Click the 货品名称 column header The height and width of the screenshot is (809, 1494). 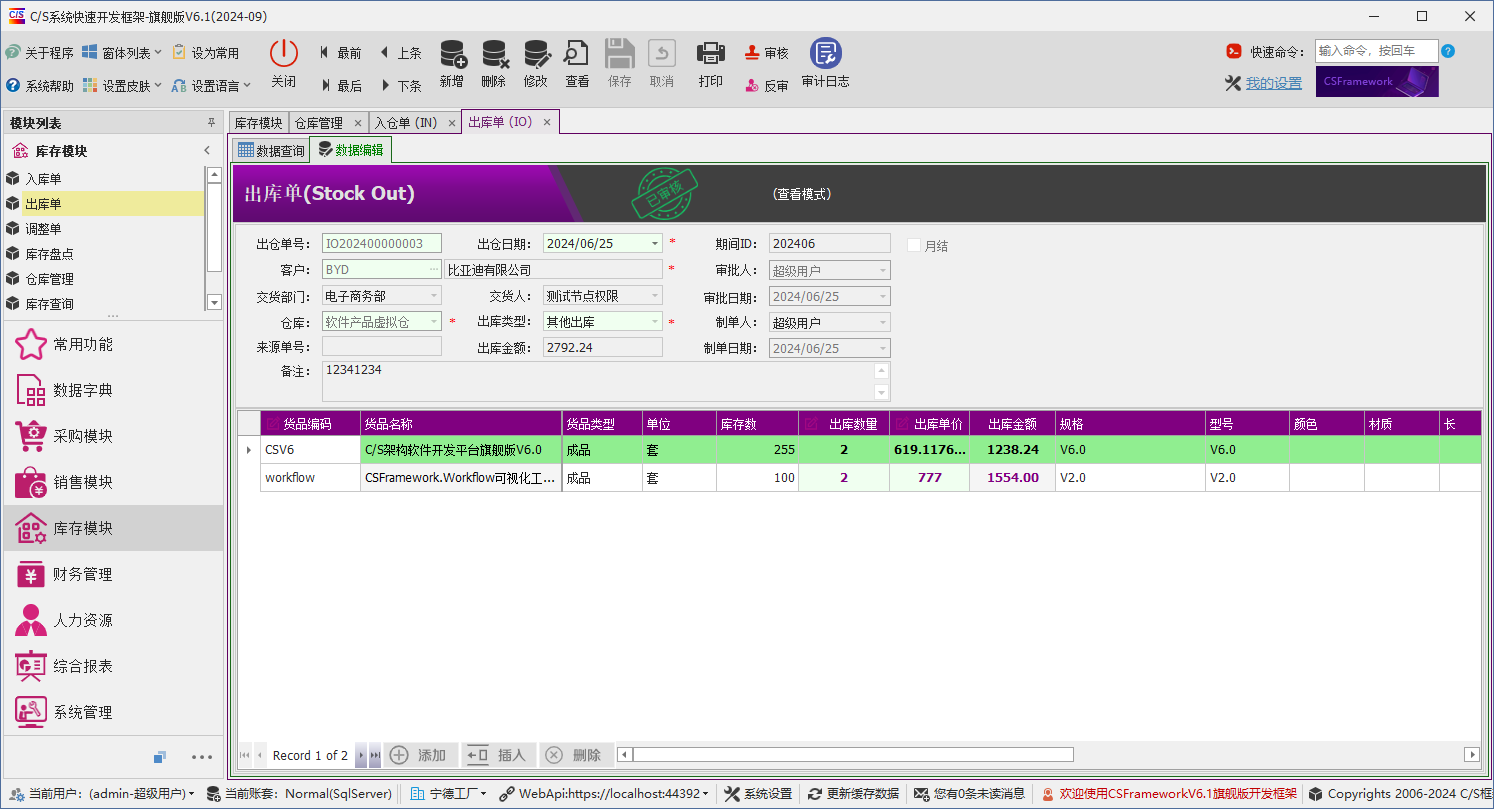461,423
